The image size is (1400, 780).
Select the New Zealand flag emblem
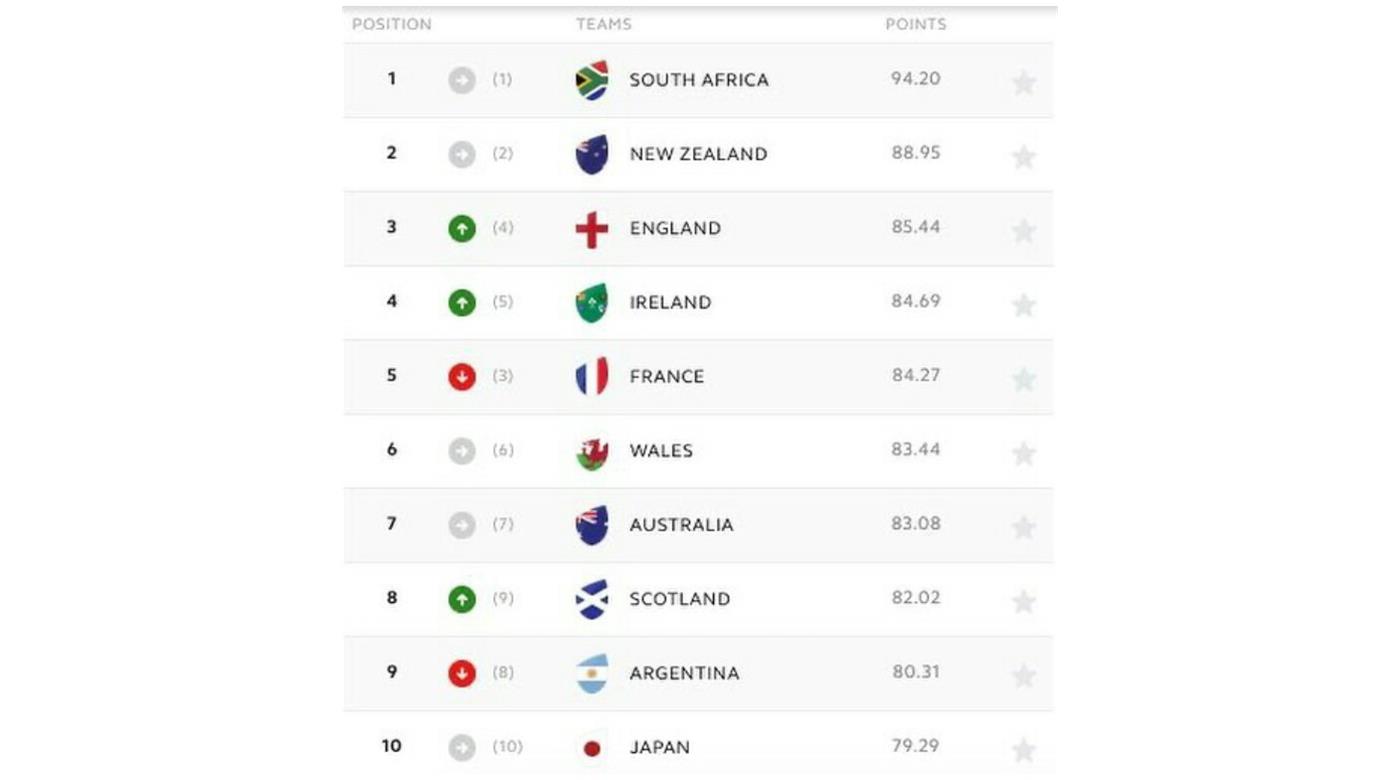point(591,153)
